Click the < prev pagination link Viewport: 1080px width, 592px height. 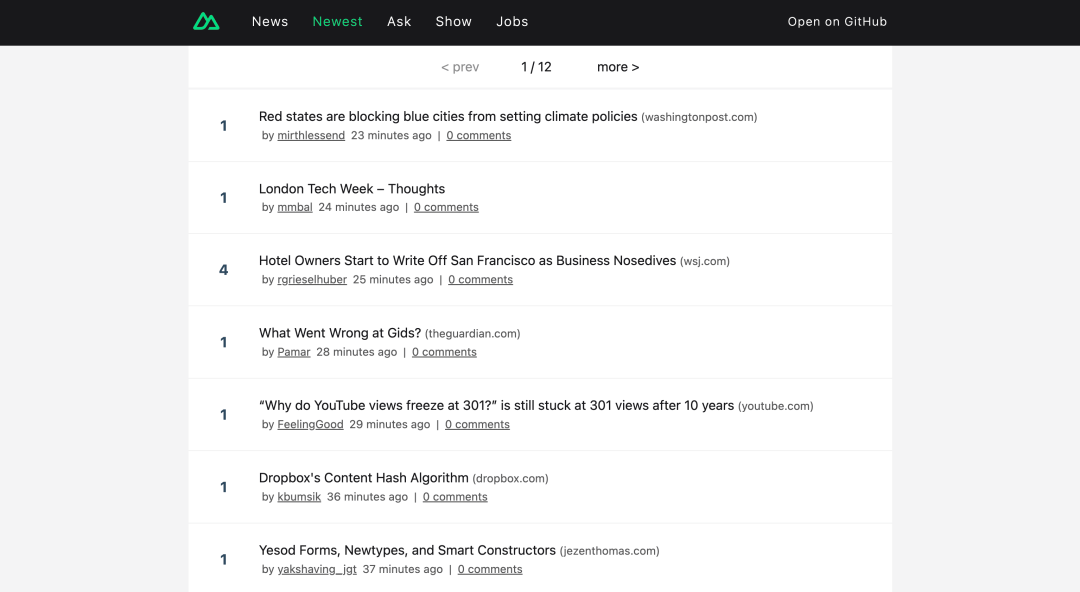[x=460, y=67]
